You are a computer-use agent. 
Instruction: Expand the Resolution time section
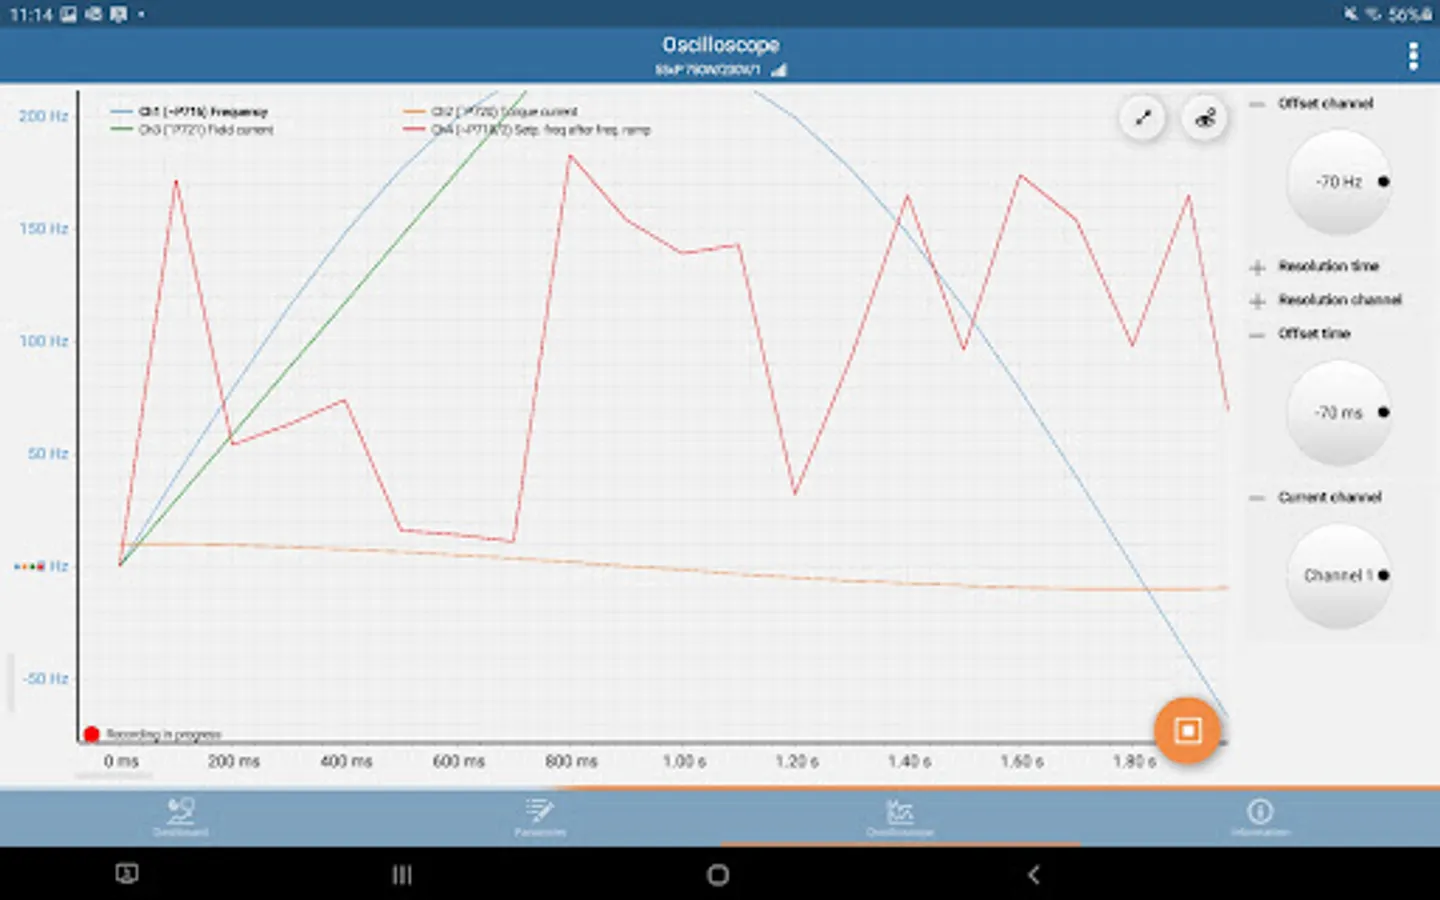point(1257,267)
